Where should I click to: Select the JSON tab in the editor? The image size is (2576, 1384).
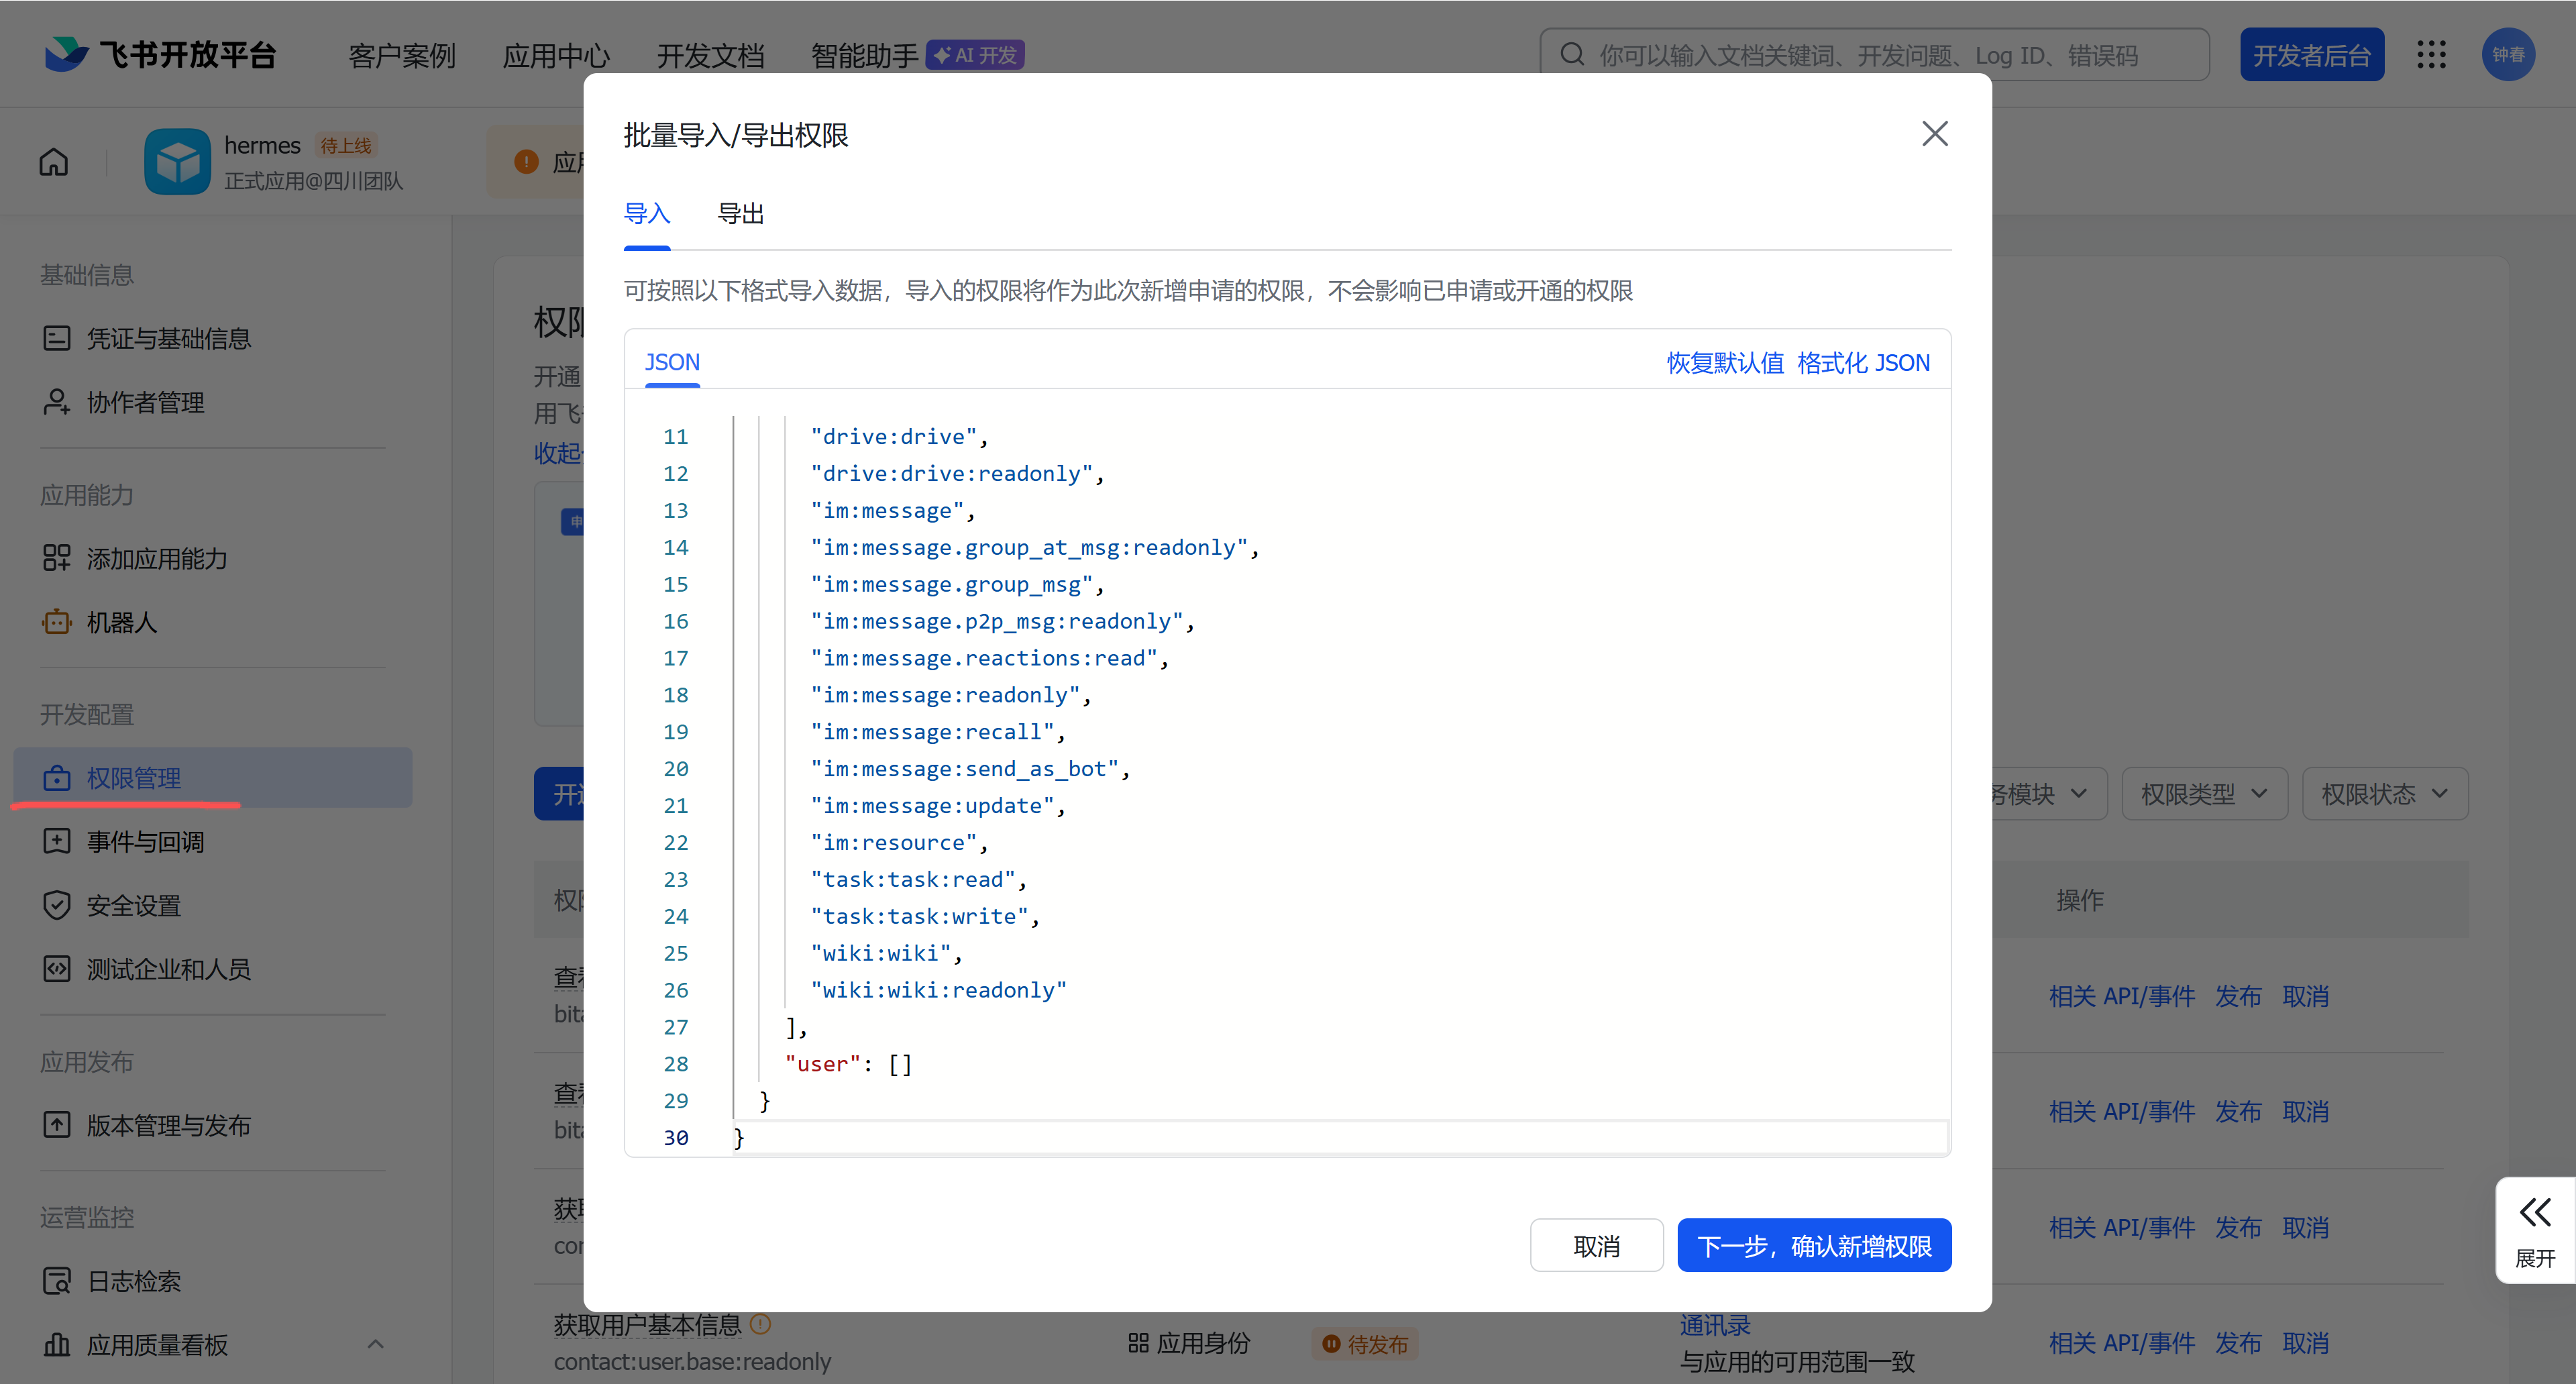point(672,362)
